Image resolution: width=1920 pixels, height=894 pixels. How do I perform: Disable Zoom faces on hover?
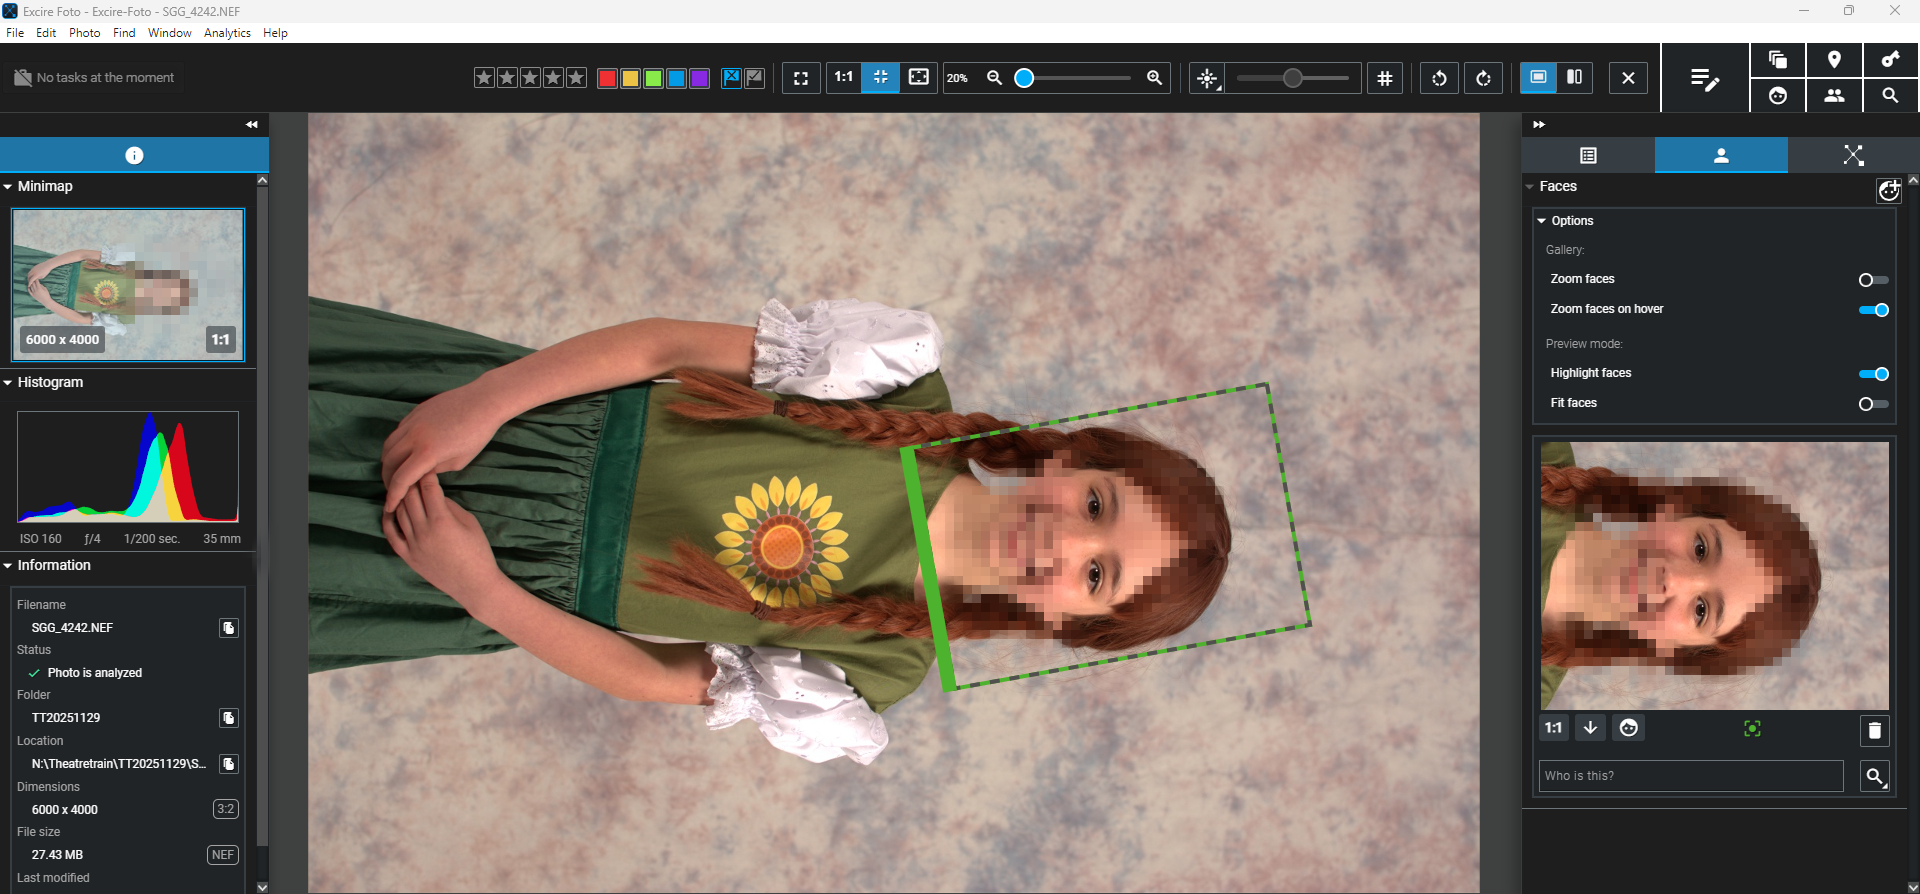[x=1873, y=310]
